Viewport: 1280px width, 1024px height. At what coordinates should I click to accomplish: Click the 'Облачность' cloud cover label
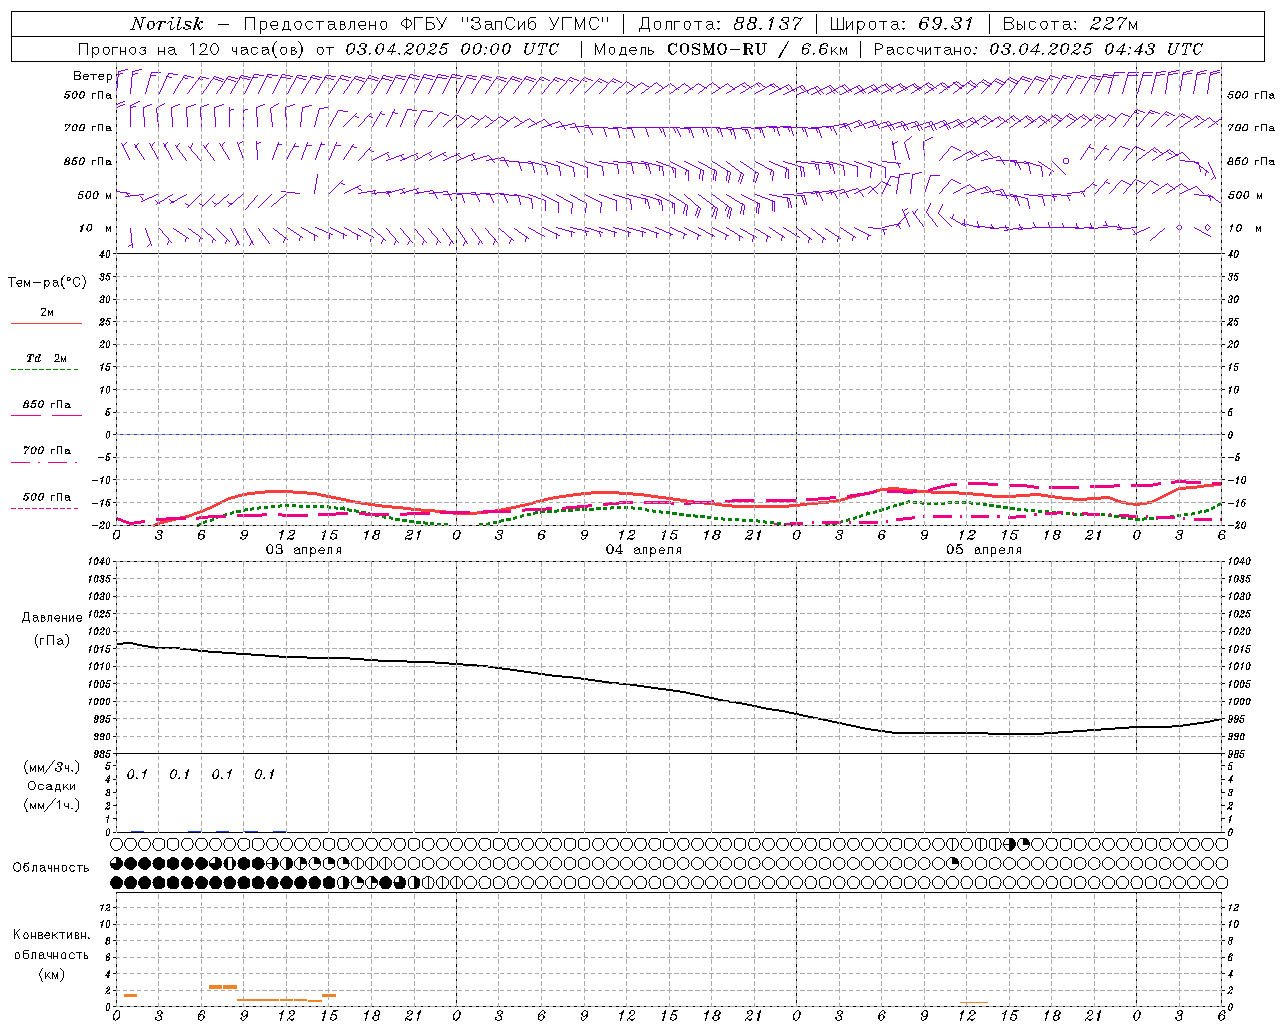pyautogui.click(x=51, y=868)
